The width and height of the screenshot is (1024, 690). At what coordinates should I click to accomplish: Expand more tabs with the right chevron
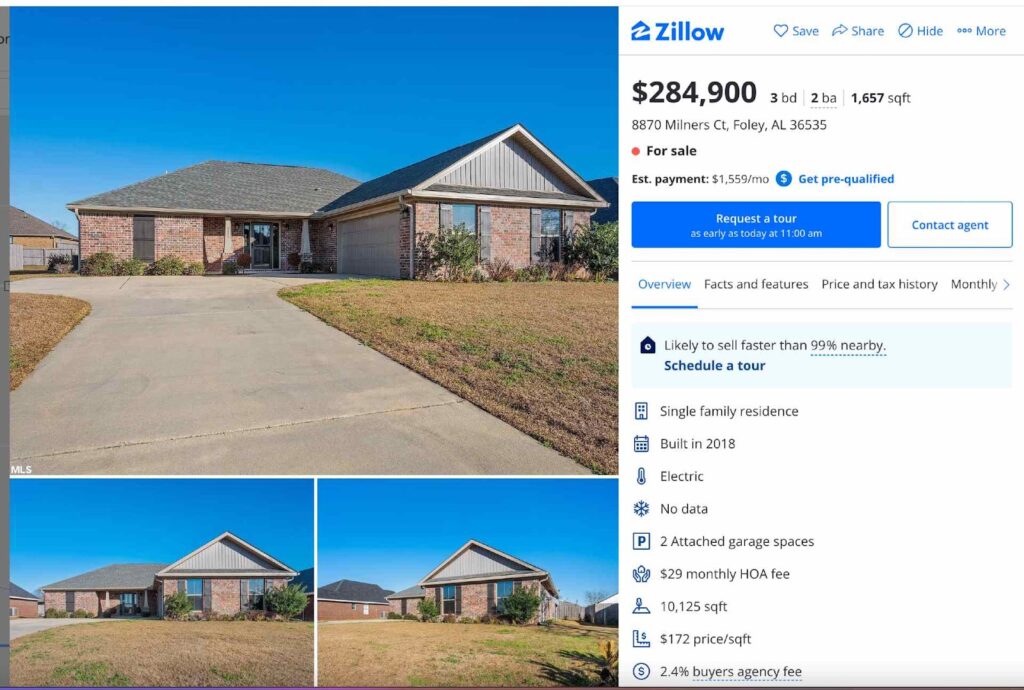(1006, 285)
